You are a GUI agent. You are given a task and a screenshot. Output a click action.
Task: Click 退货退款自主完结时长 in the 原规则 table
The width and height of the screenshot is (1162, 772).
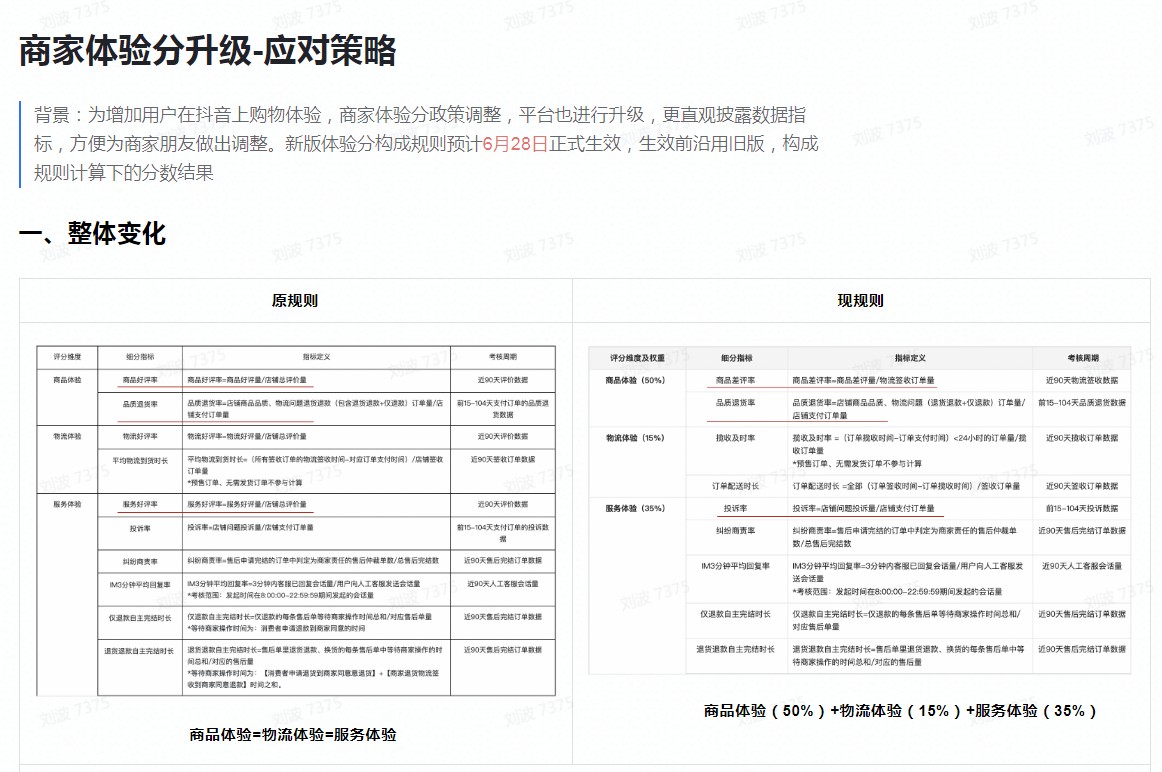(x=140, y=651)
